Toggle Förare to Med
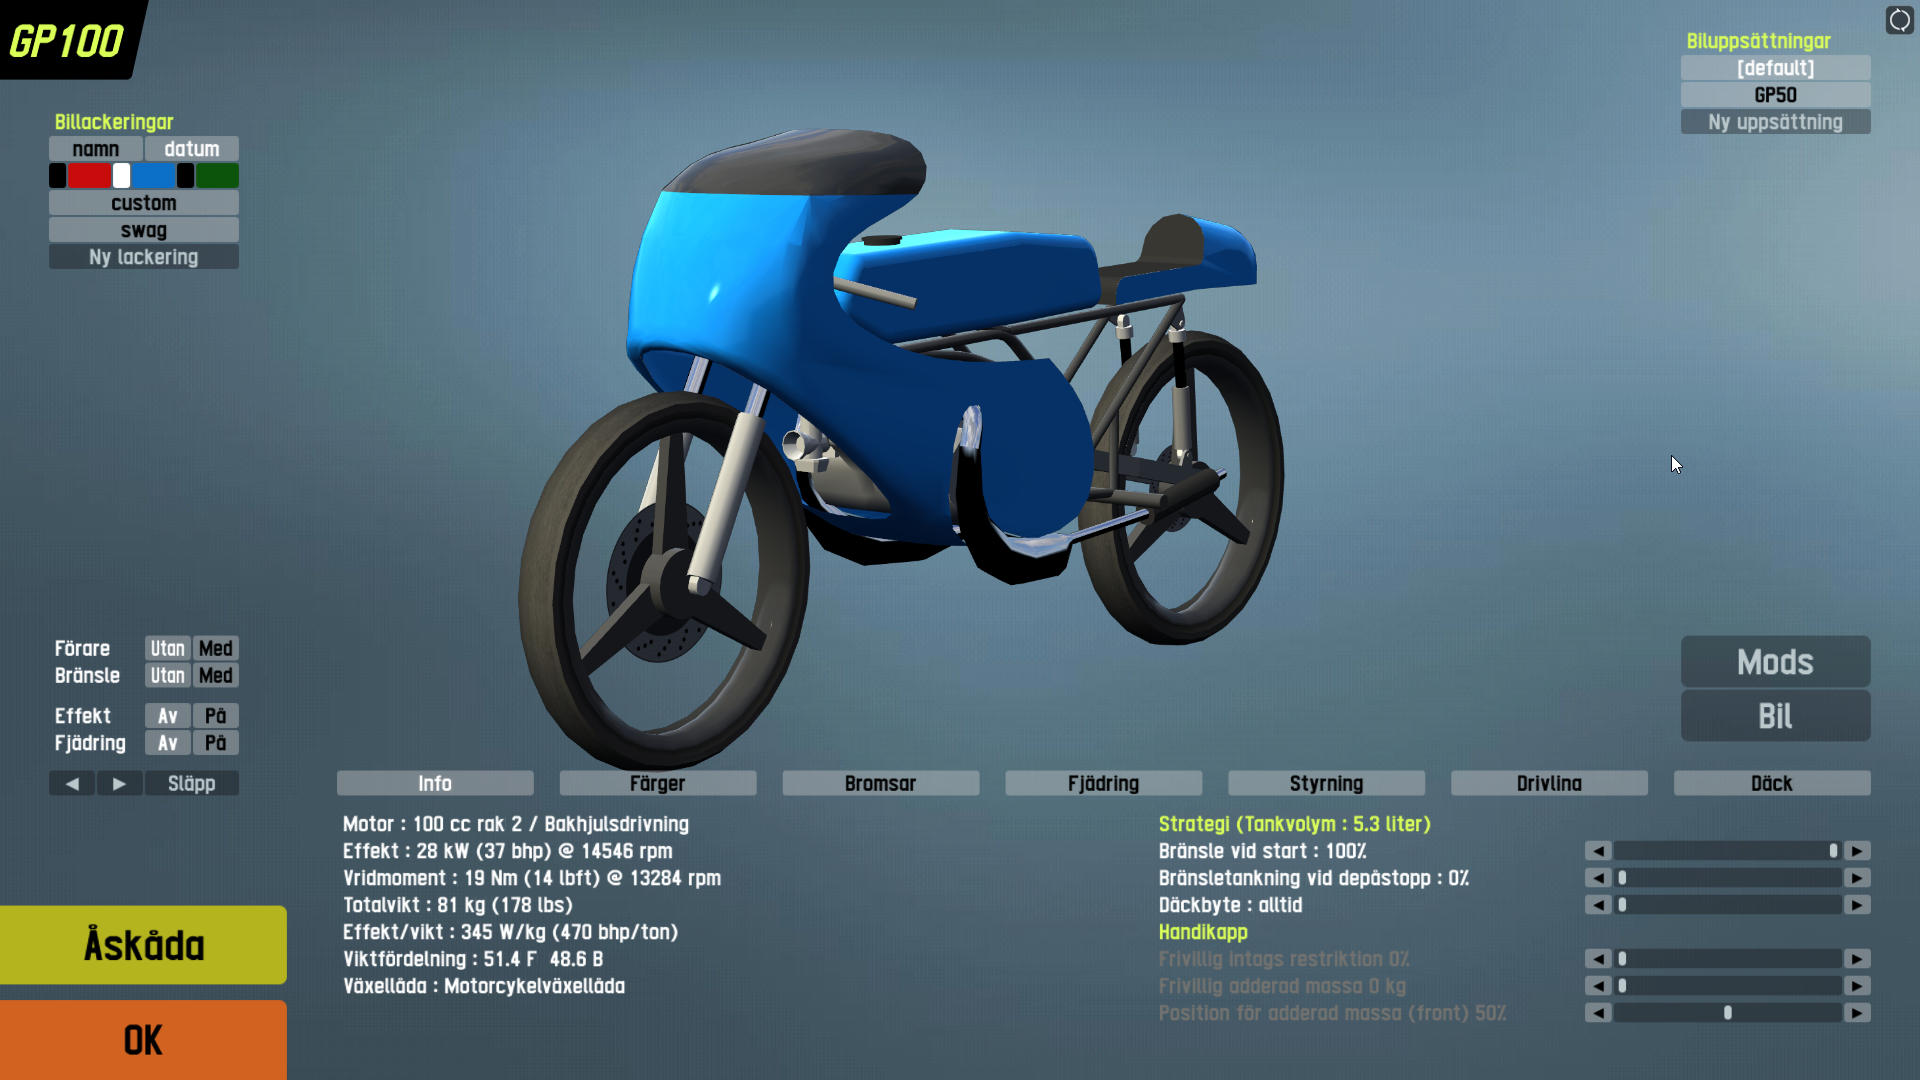The width and height of the screenshot is (1920, 1080). click(x=215, y=649)
